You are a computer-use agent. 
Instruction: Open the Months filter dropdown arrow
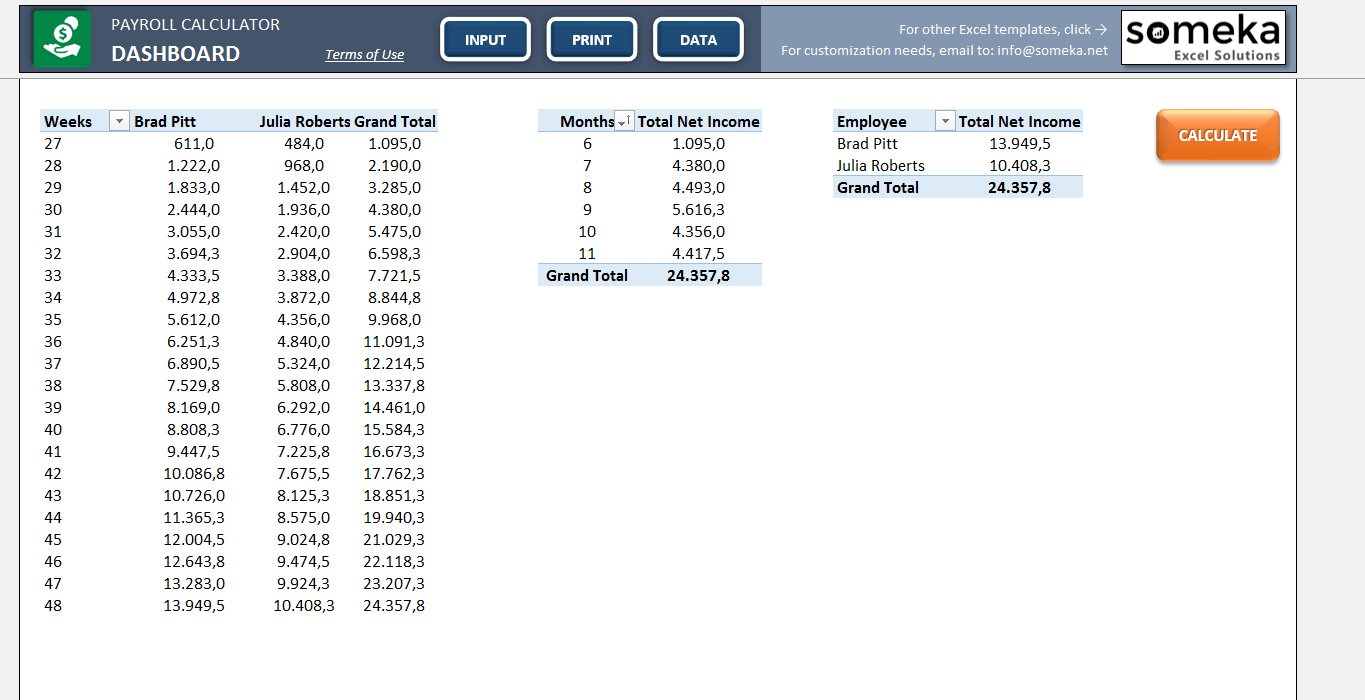pyautogui.click(x=624, y=121)
